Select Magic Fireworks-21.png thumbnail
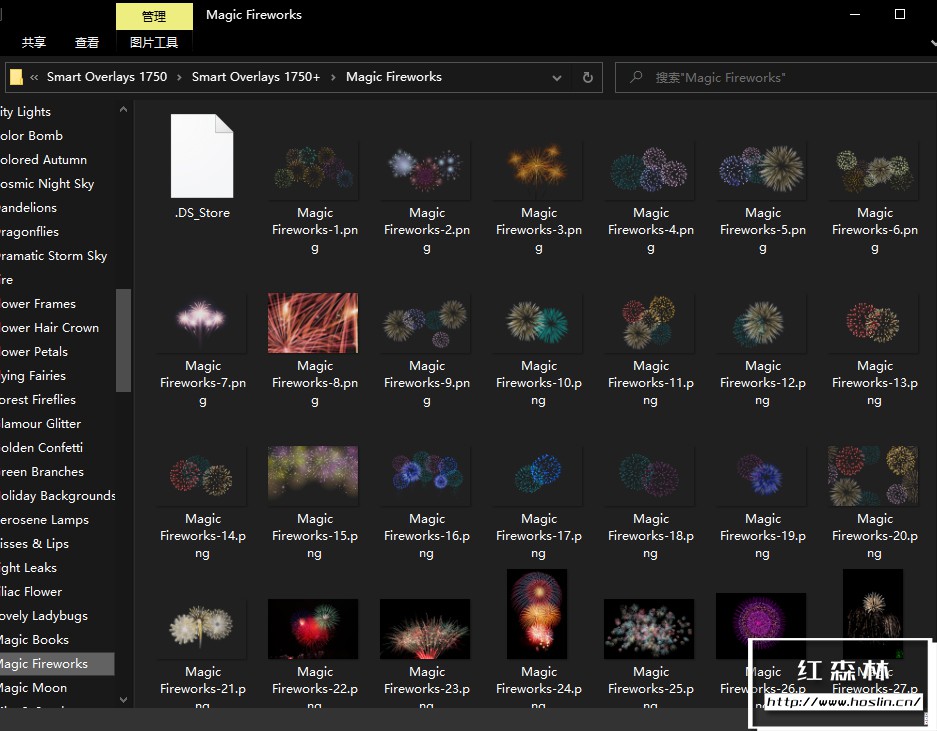This screenshot has width=937, height=731. 202,629
